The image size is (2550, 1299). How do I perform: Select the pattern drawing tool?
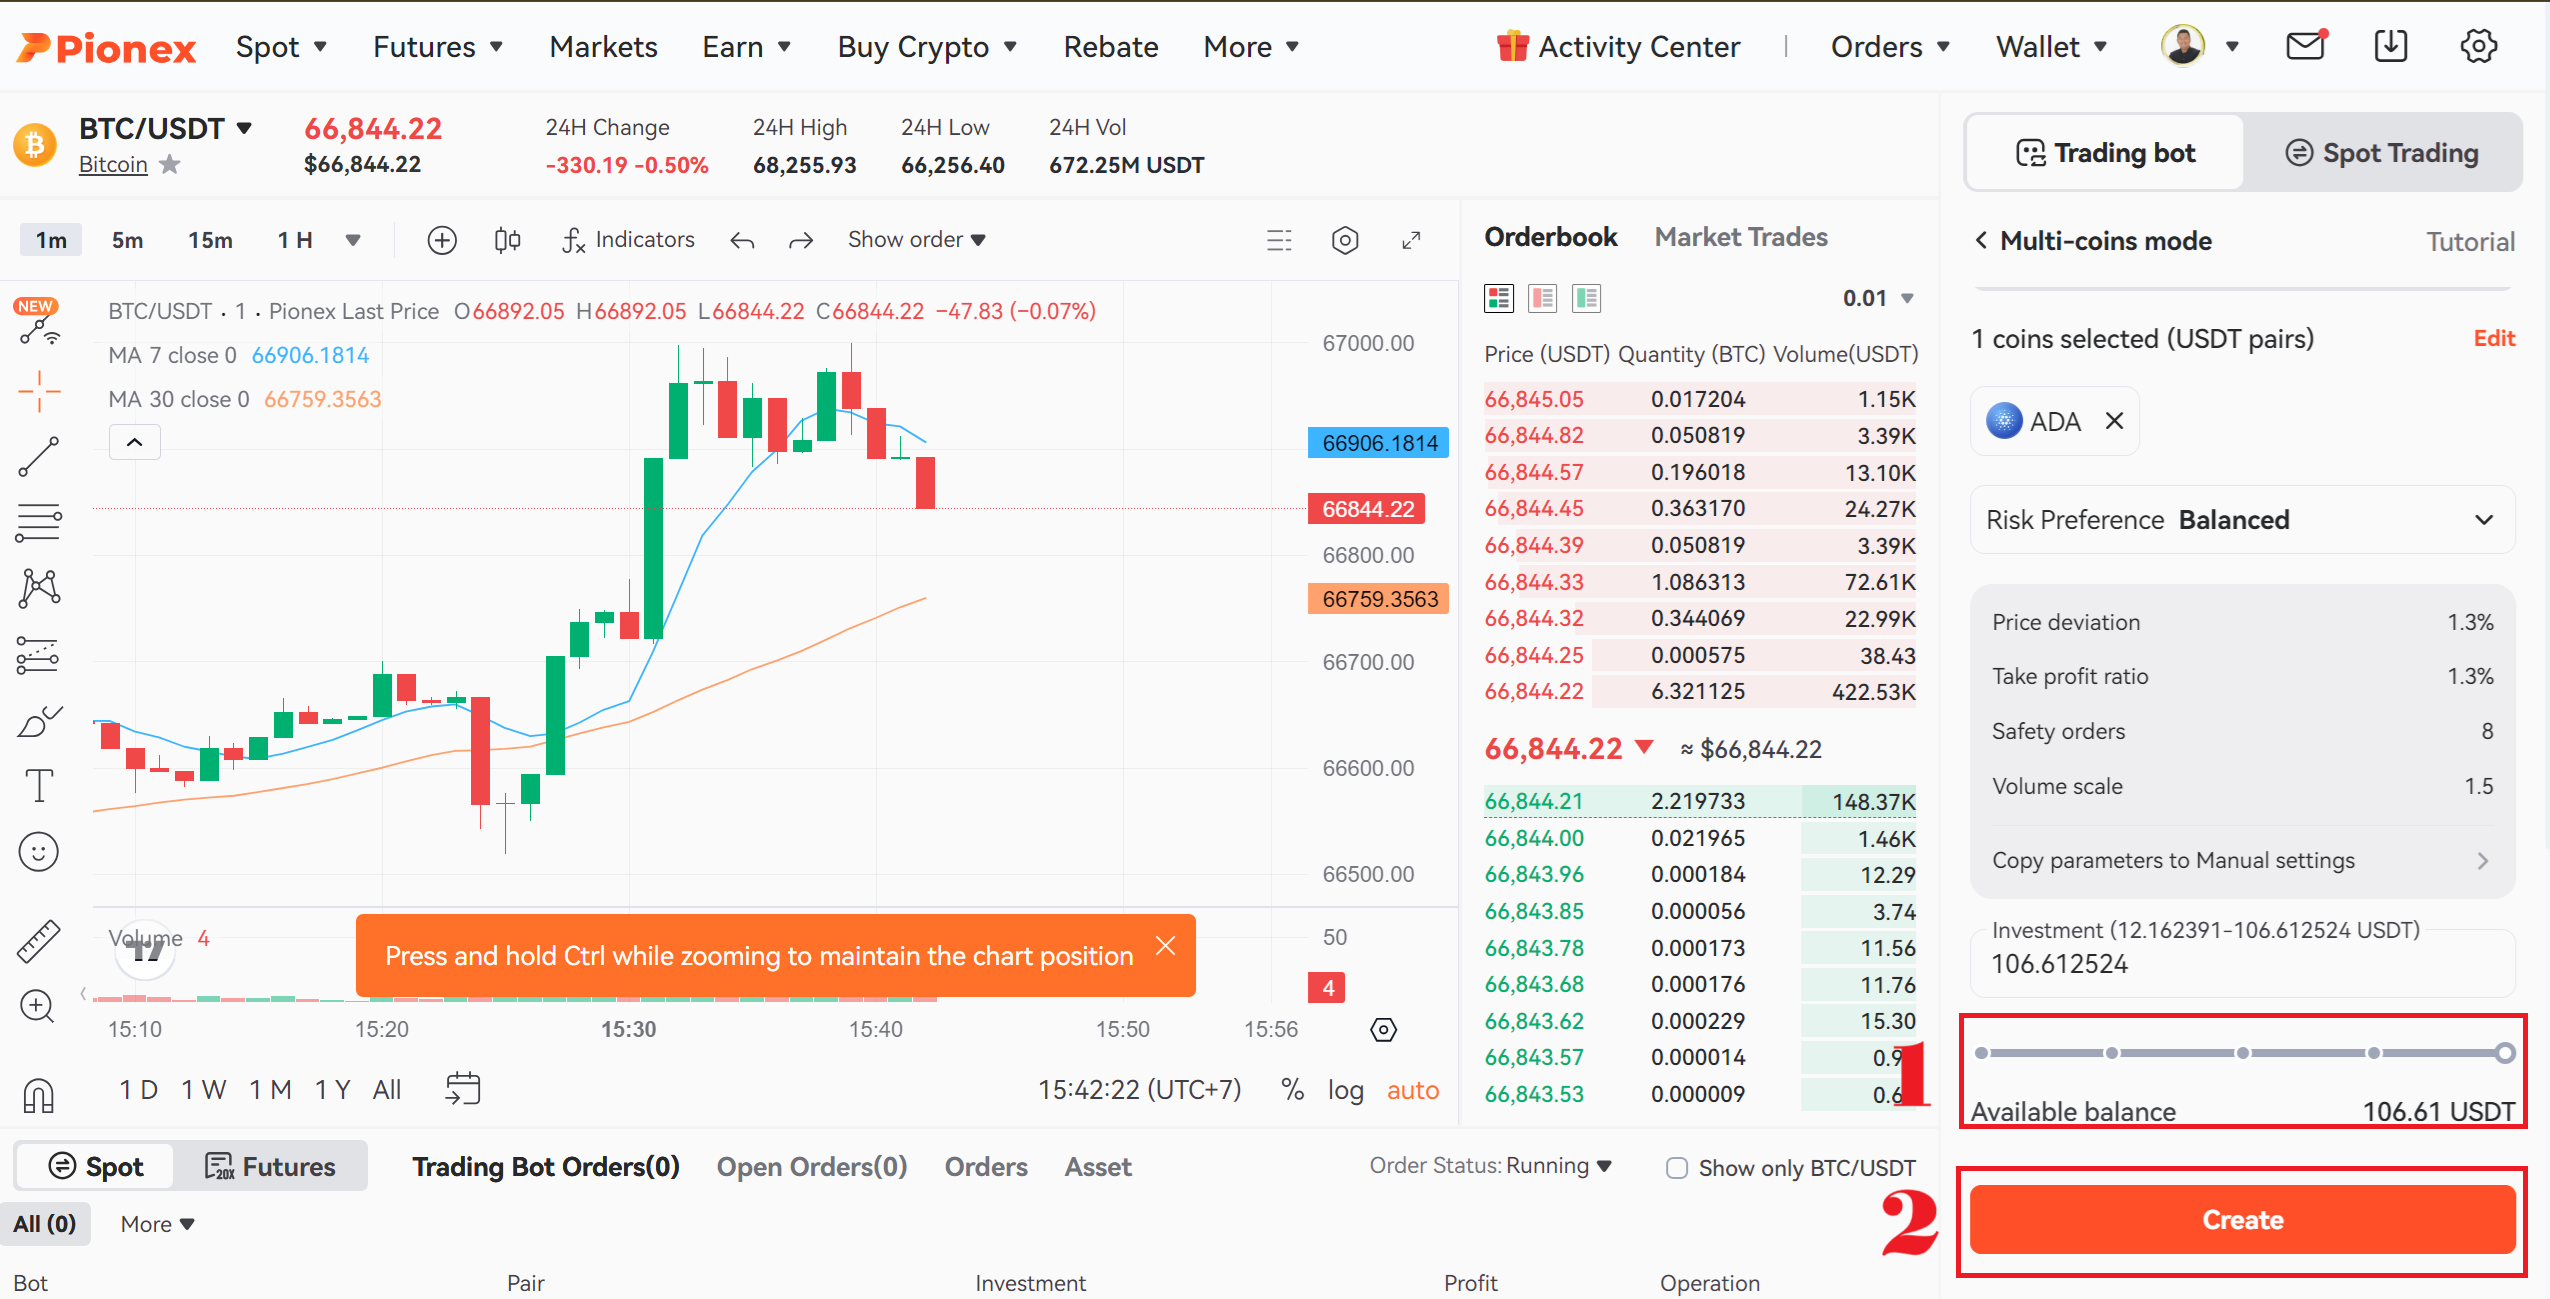pos(39,588)
